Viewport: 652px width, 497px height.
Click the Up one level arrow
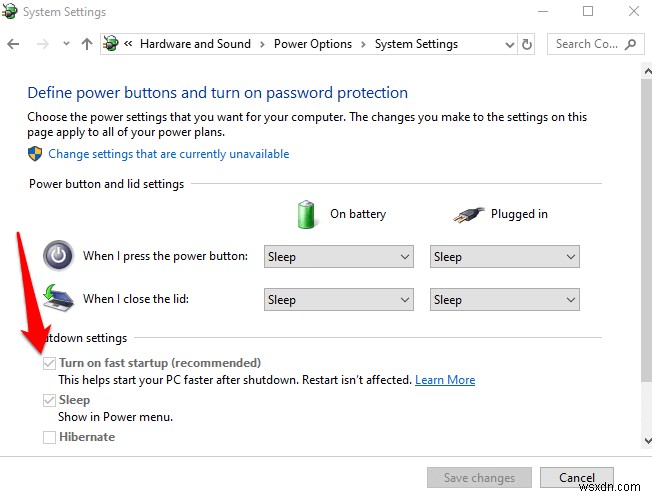point(87,44)
